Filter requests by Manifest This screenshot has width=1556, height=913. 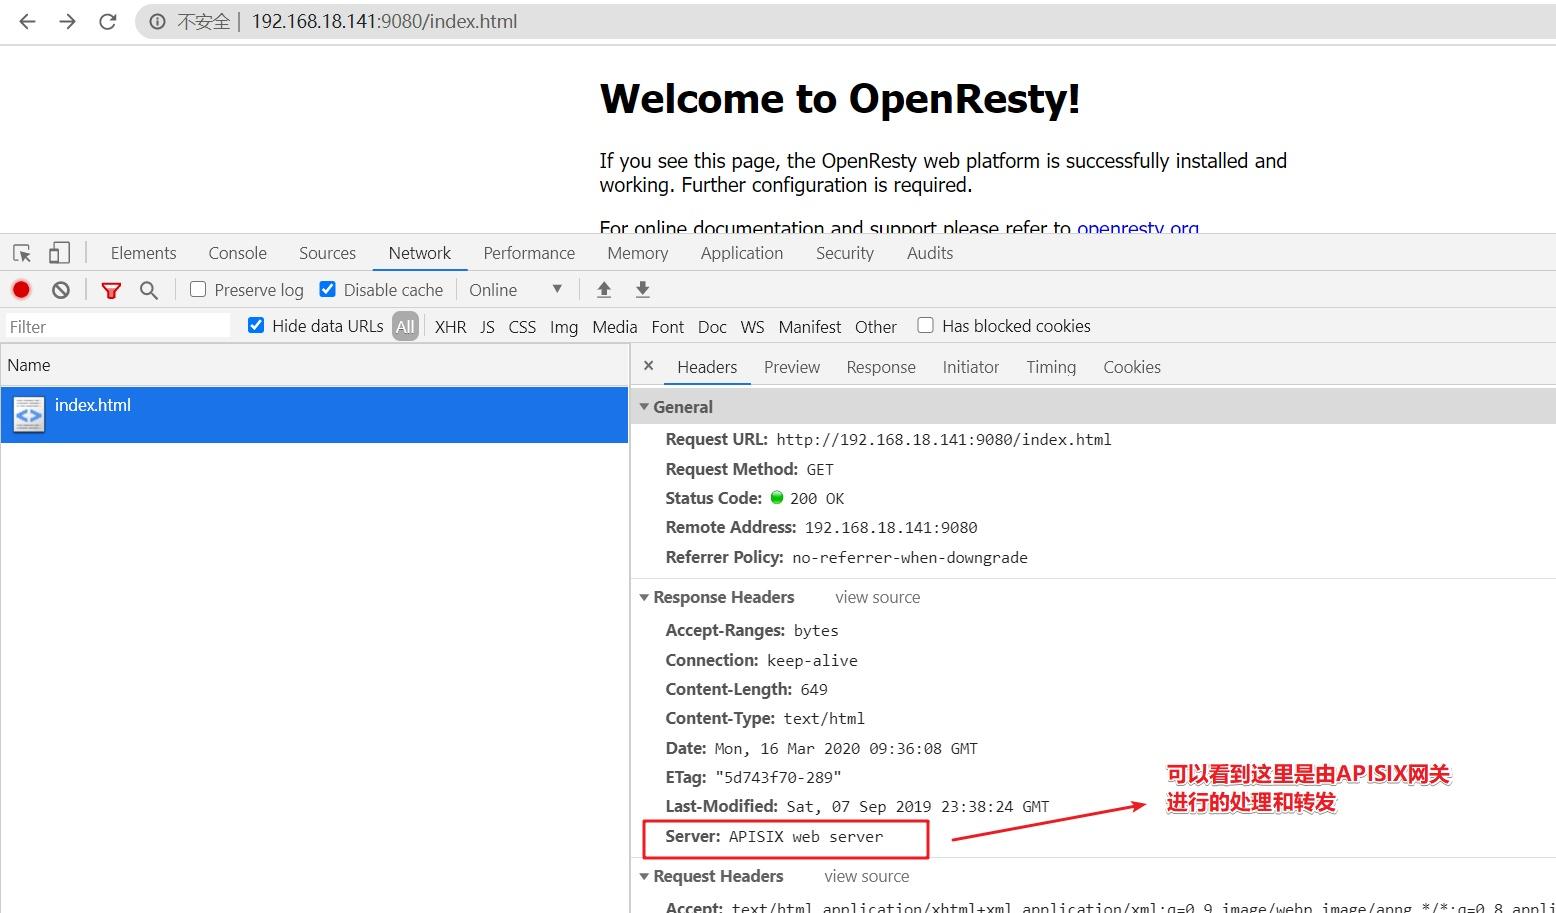point(810,326)
